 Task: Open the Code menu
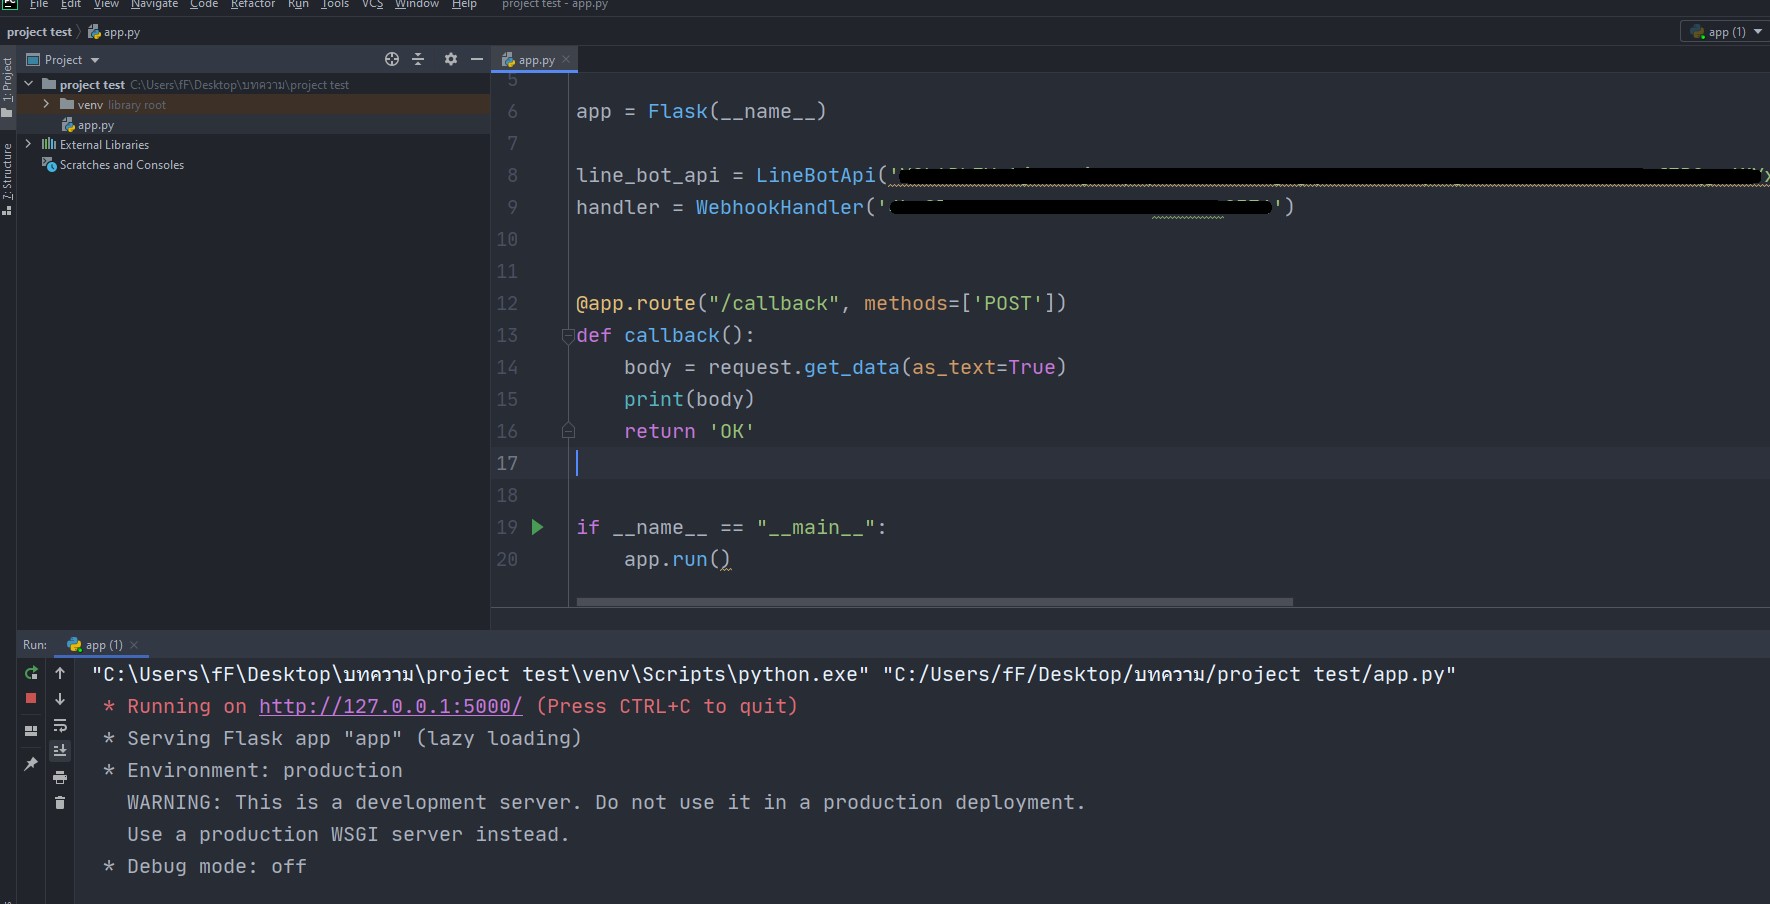pos(204,4)
